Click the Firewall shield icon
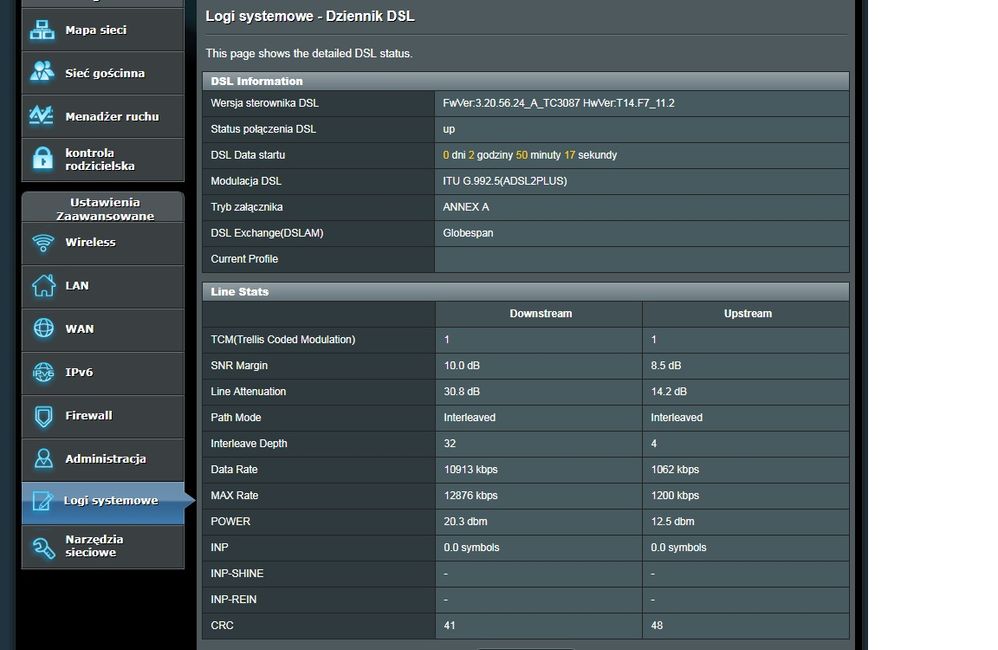The image size is (998, 650). (x=43, y=415)
